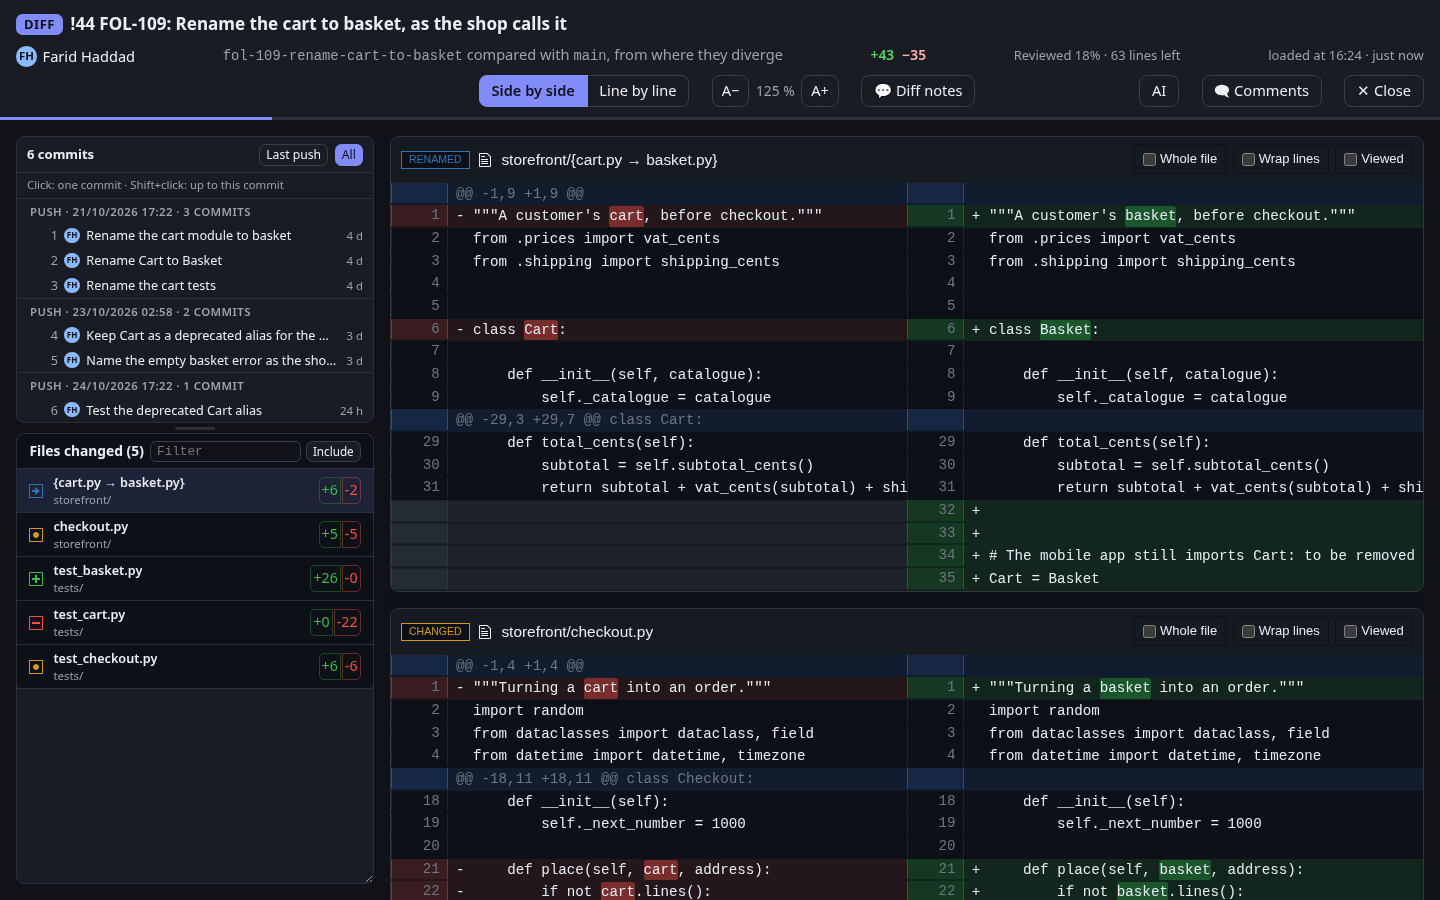This screenshot has width=1440, height=900.
Task: Enable Wrap lines for checkout.py diff
Action: (1281, 631)
